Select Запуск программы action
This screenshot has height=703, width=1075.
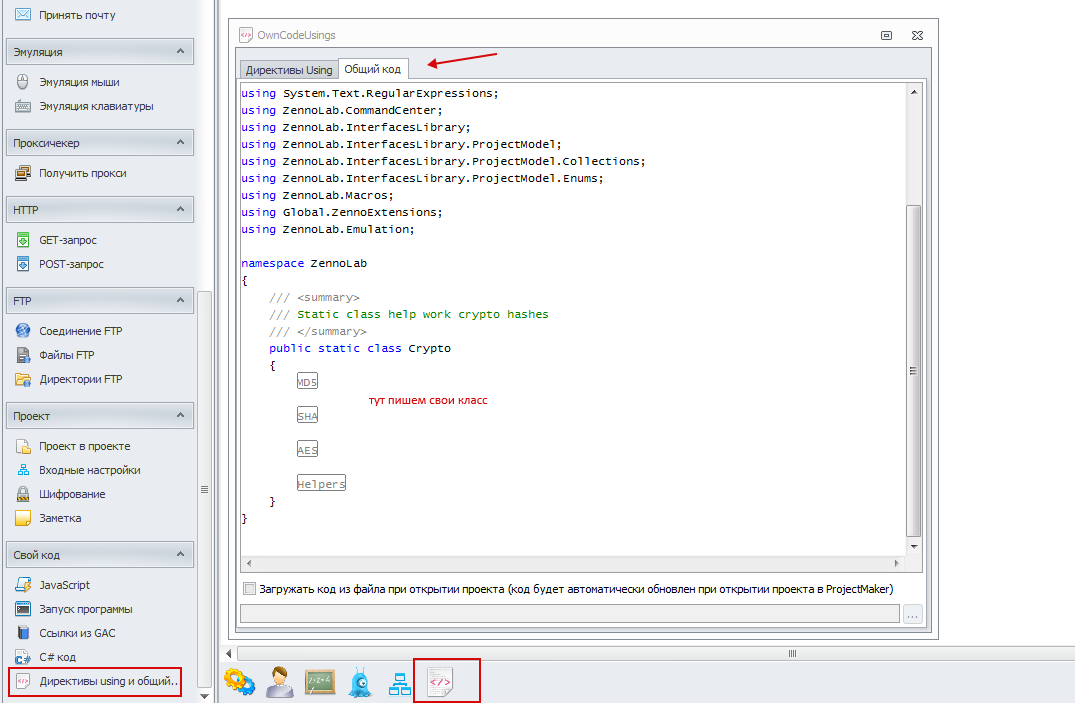(74, 609)
